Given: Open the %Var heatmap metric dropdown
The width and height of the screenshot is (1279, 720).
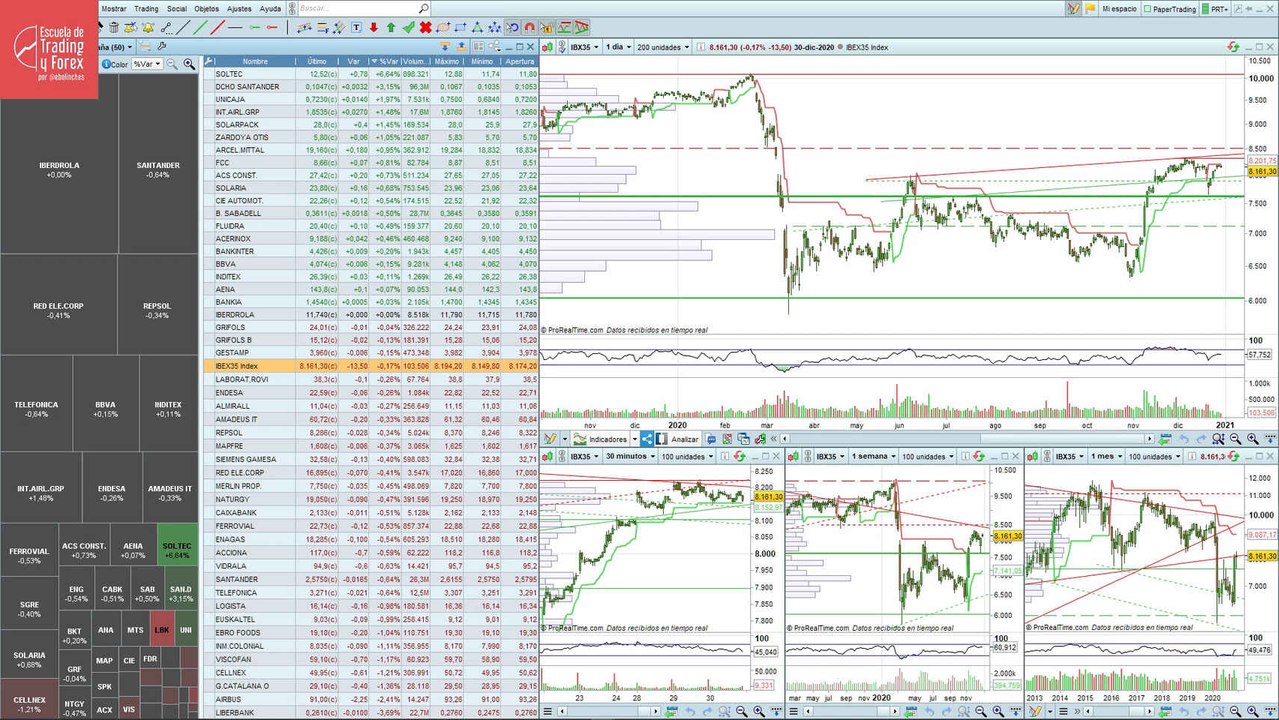Looking at the screenshot, I should (x=147, y=64).
